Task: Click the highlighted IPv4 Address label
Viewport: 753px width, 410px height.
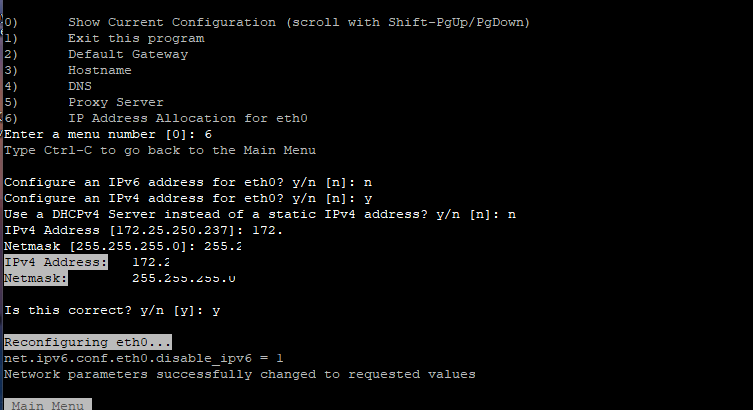Action: [56, 262]
